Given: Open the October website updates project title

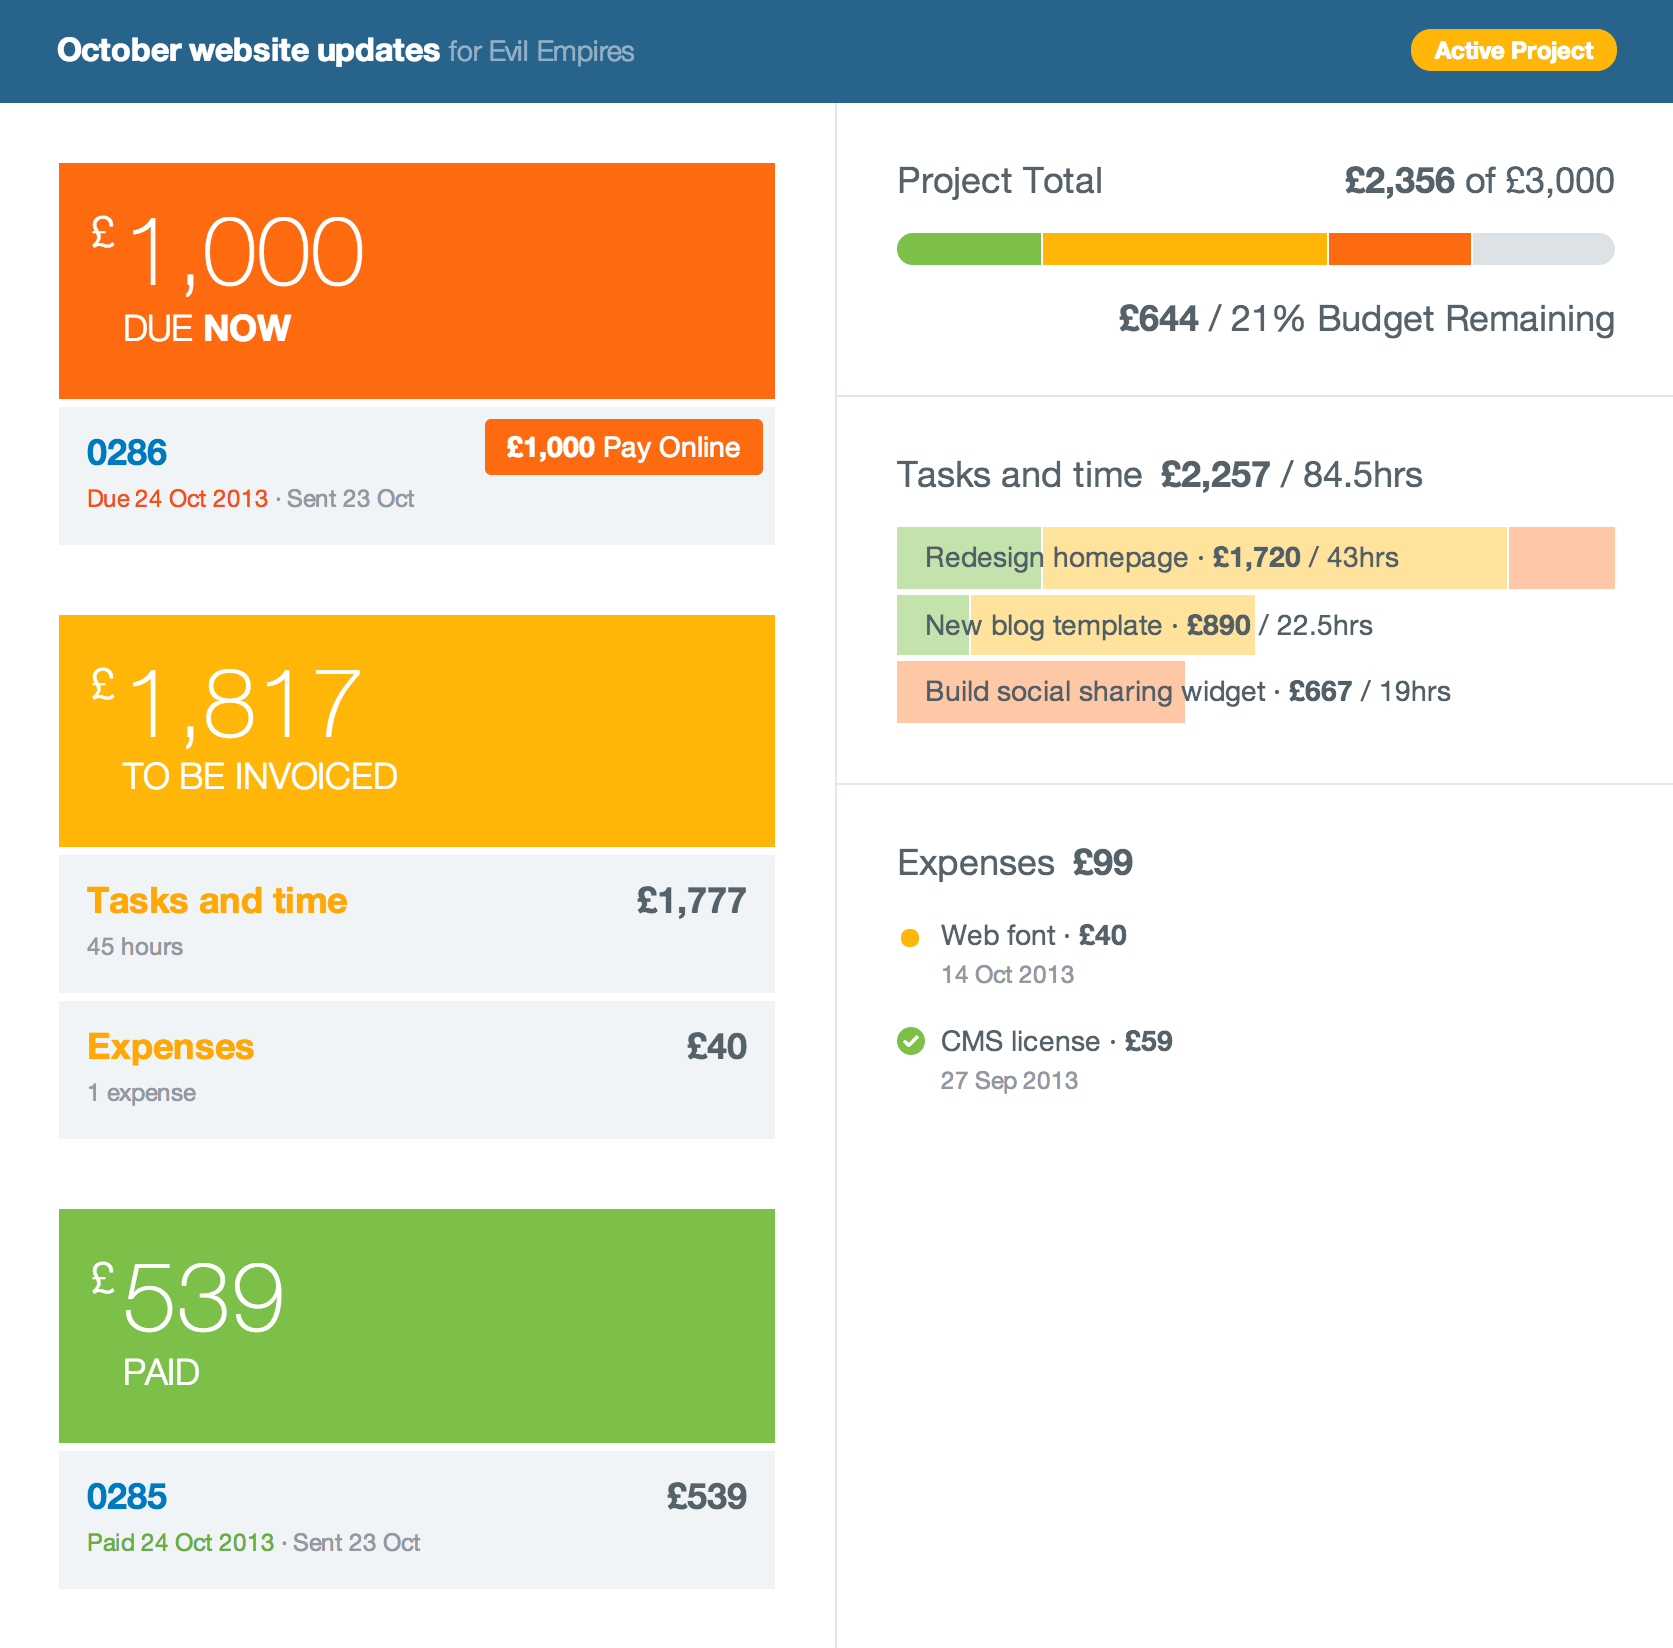Looking at the screenshot, I should point(248,49).
